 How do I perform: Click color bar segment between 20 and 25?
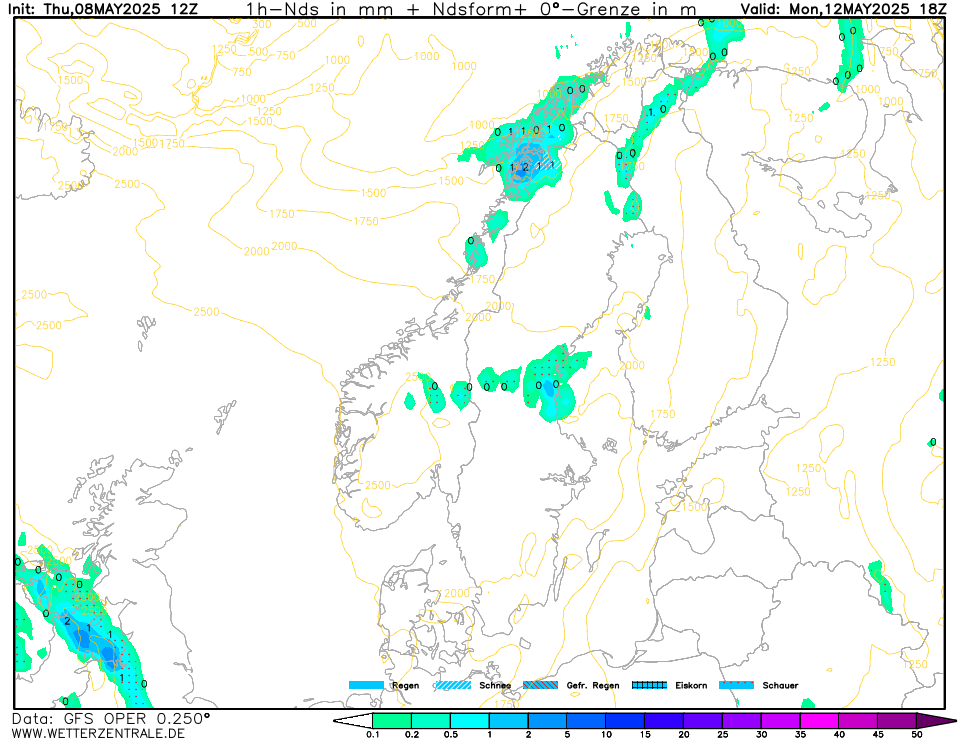(x=703, y=721)
